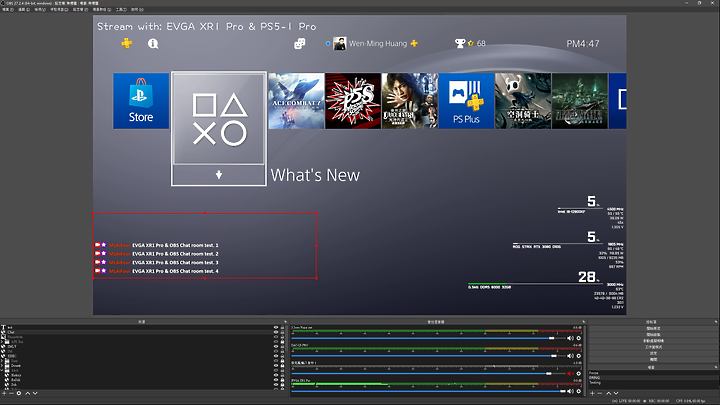This screenshot has height=405, width=720.
Task: Open gear settings of the EVGA XR1 Pro channel
Action: coord(579,391)
